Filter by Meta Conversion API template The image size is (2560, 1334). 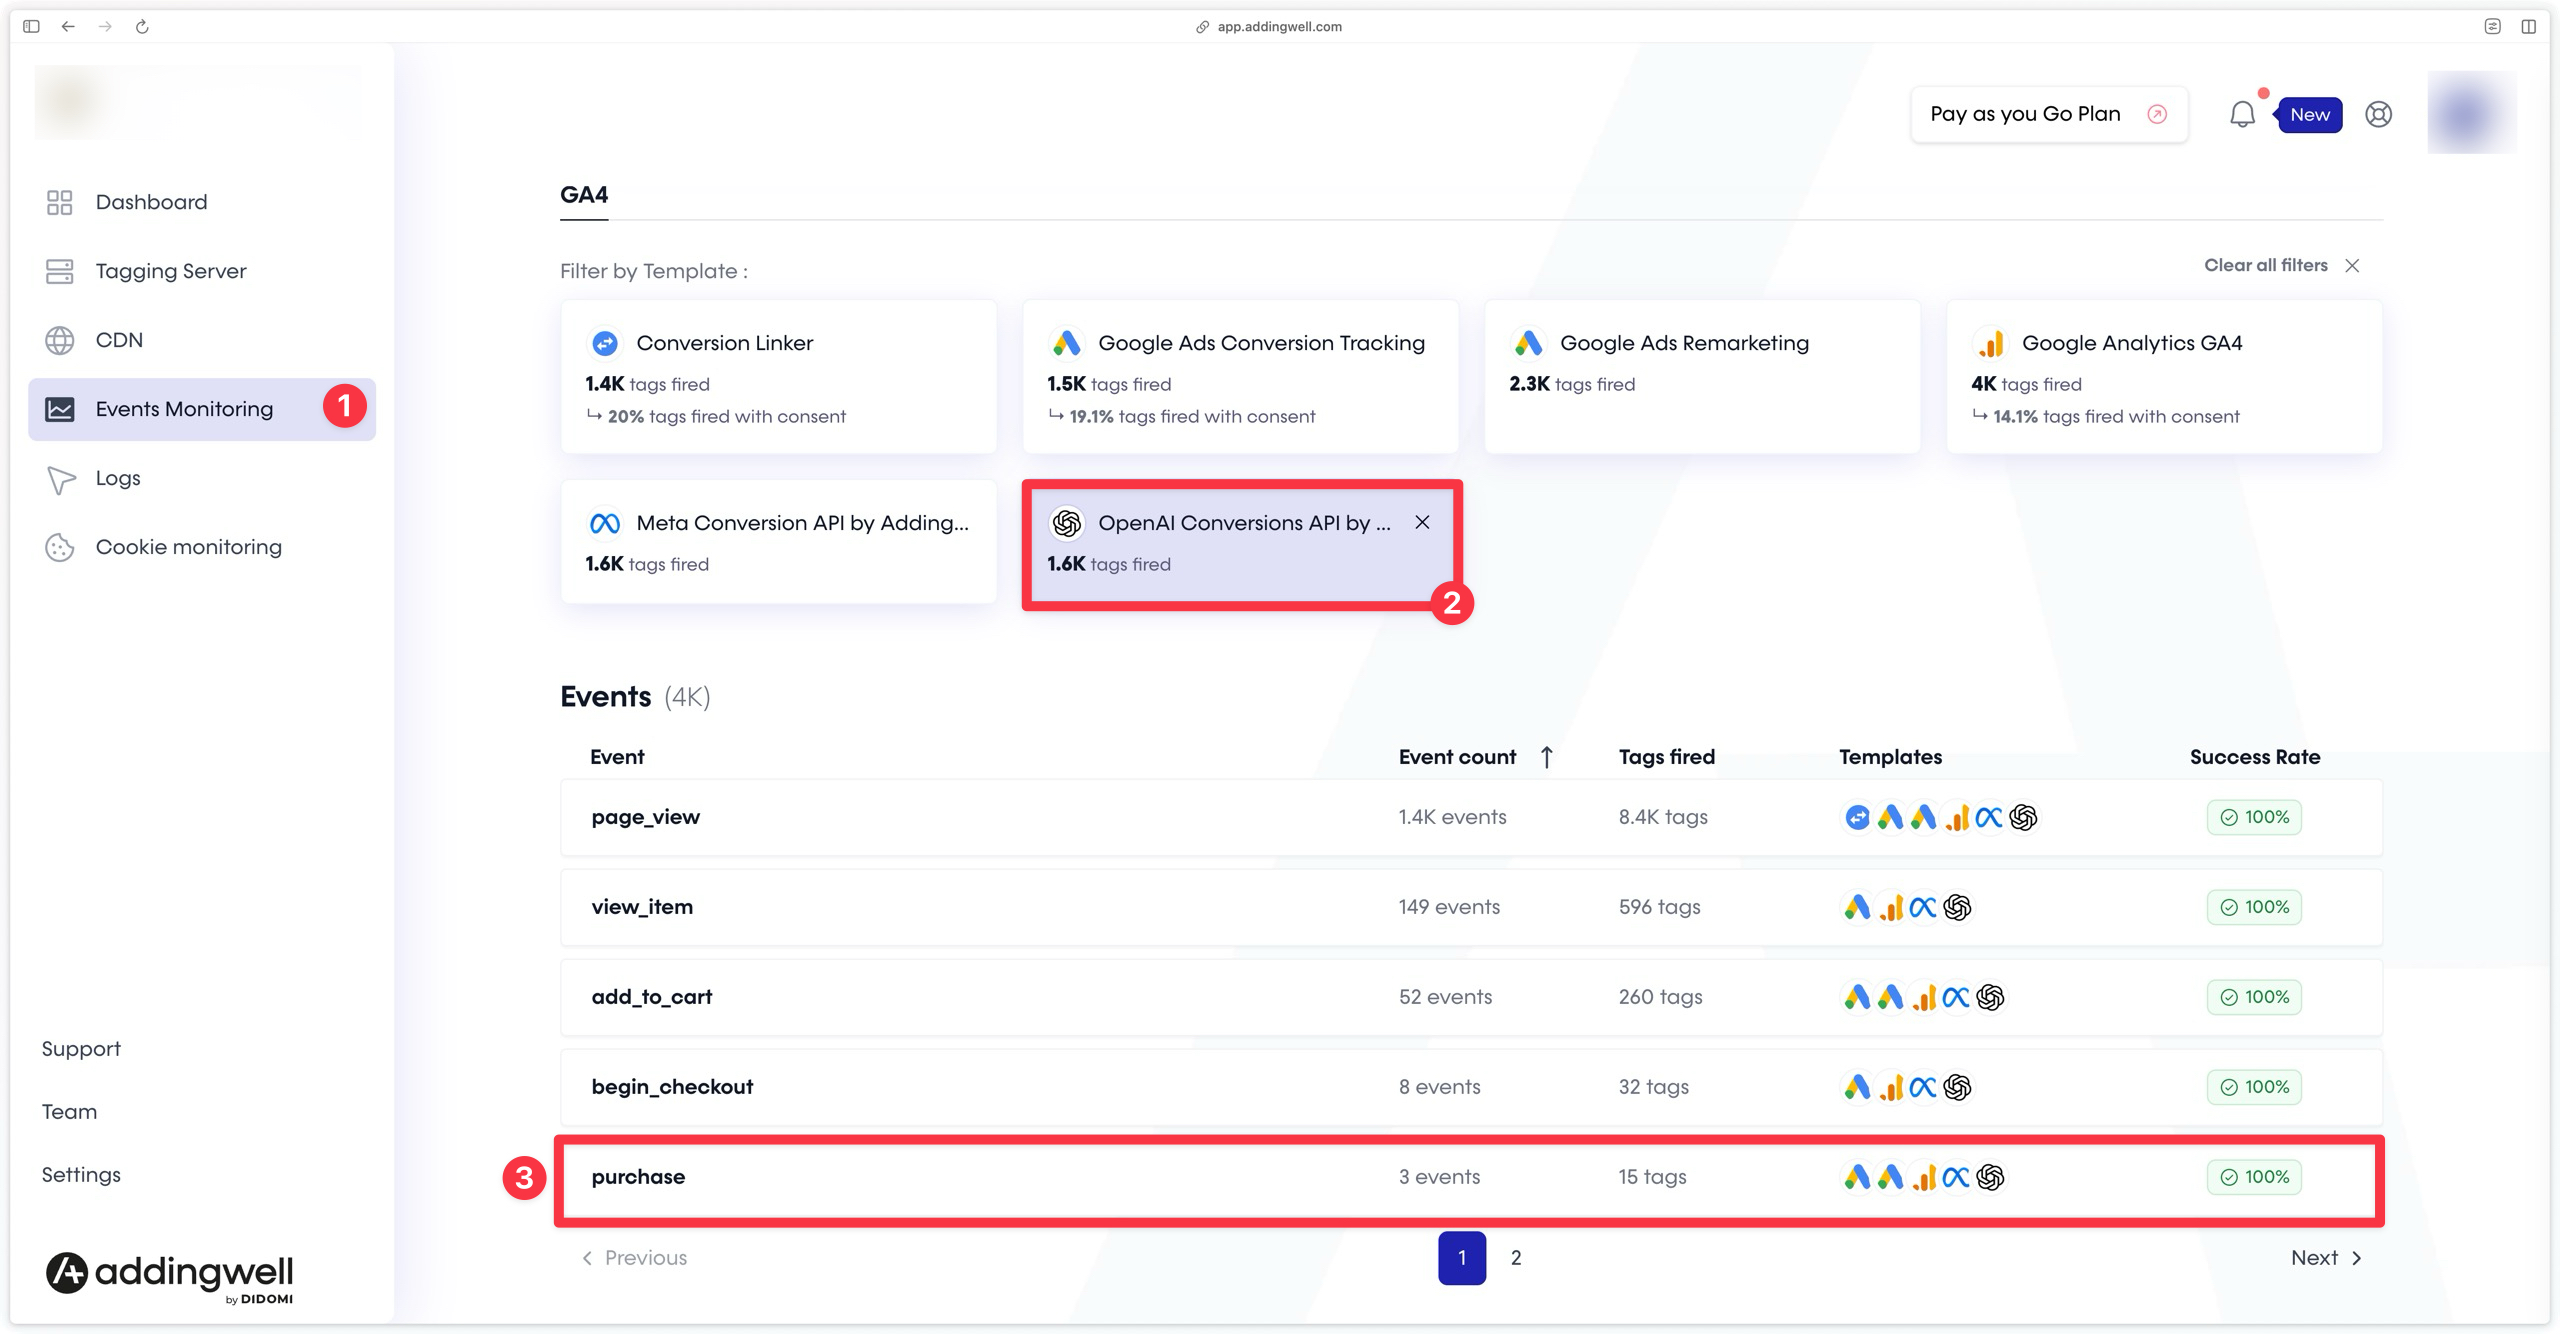coord(778,542)
